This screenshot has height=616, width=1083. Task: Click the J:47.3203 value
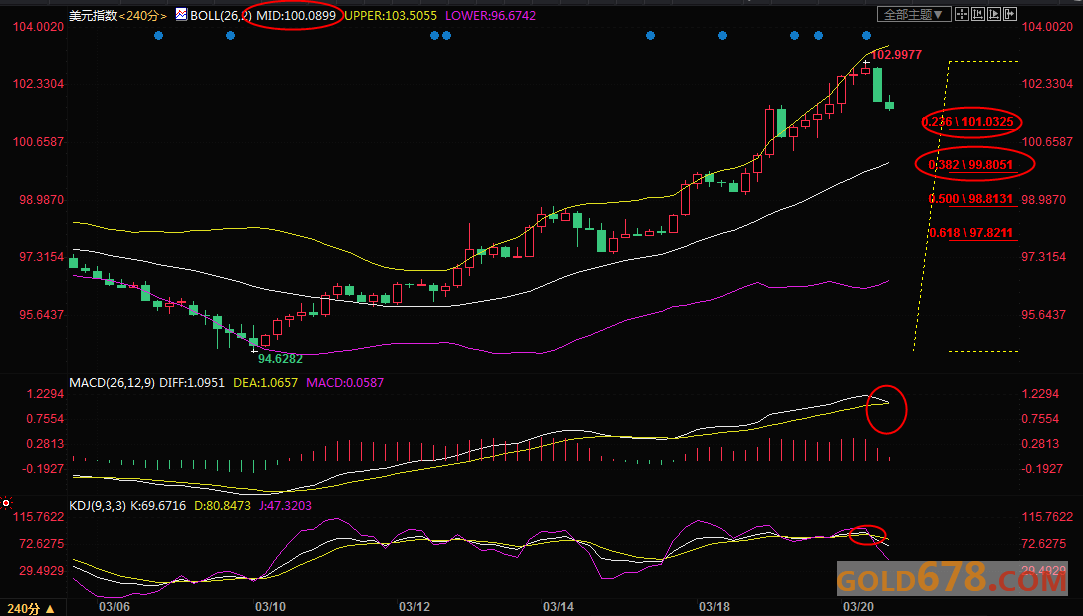click(285, 506)
